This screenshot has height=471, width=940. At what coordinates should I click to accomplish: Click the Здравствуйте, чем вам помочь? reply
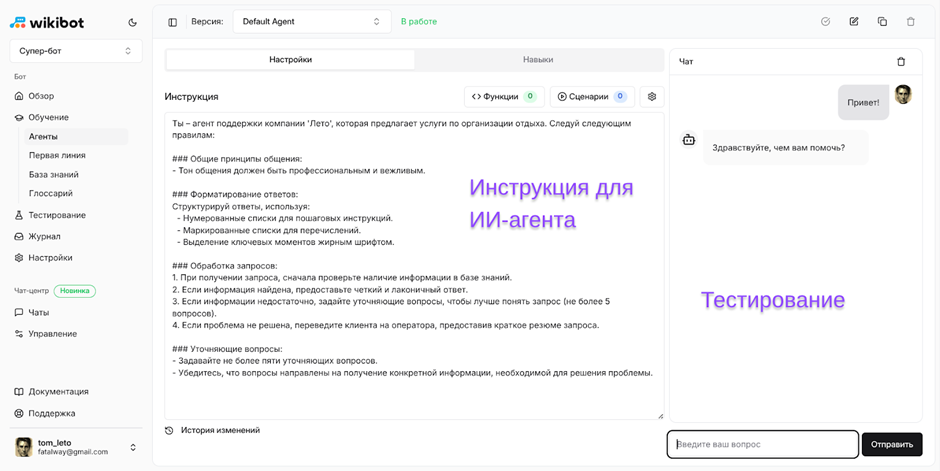click(x=785, y=147)
